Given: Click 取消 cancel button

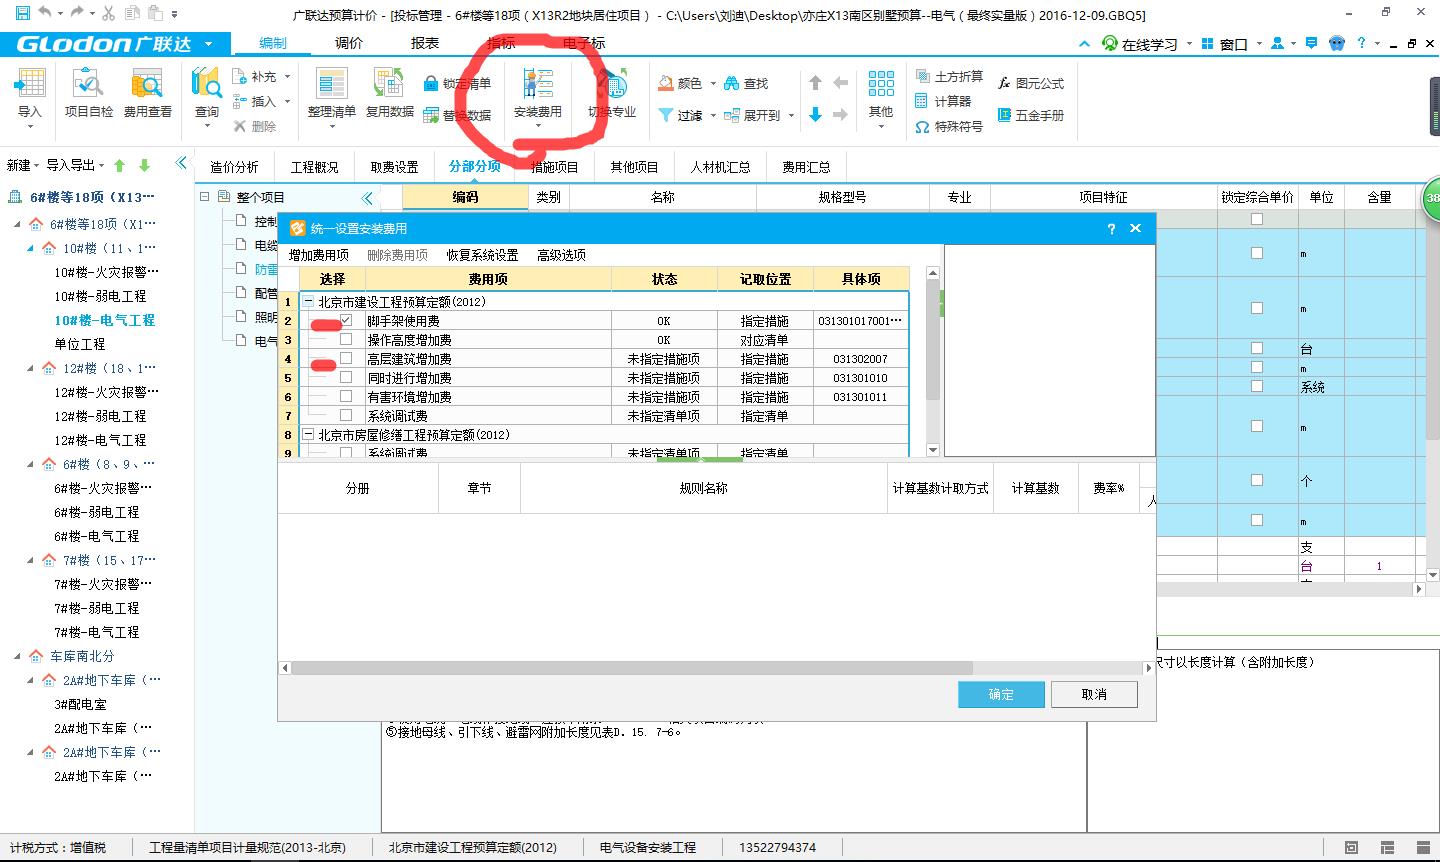Looking at the screenshot, I should [1094, 695].
